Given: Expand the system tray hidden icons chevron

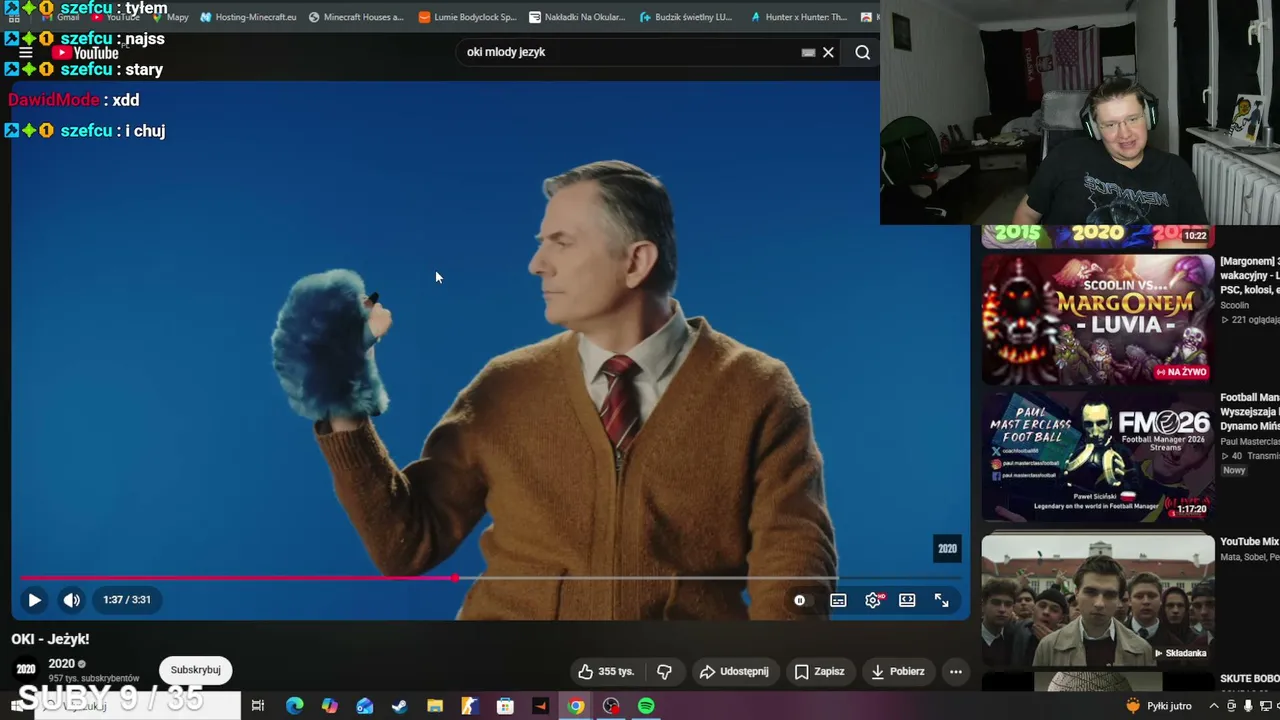Looking at the screenshot, I should pos(1214,706).
